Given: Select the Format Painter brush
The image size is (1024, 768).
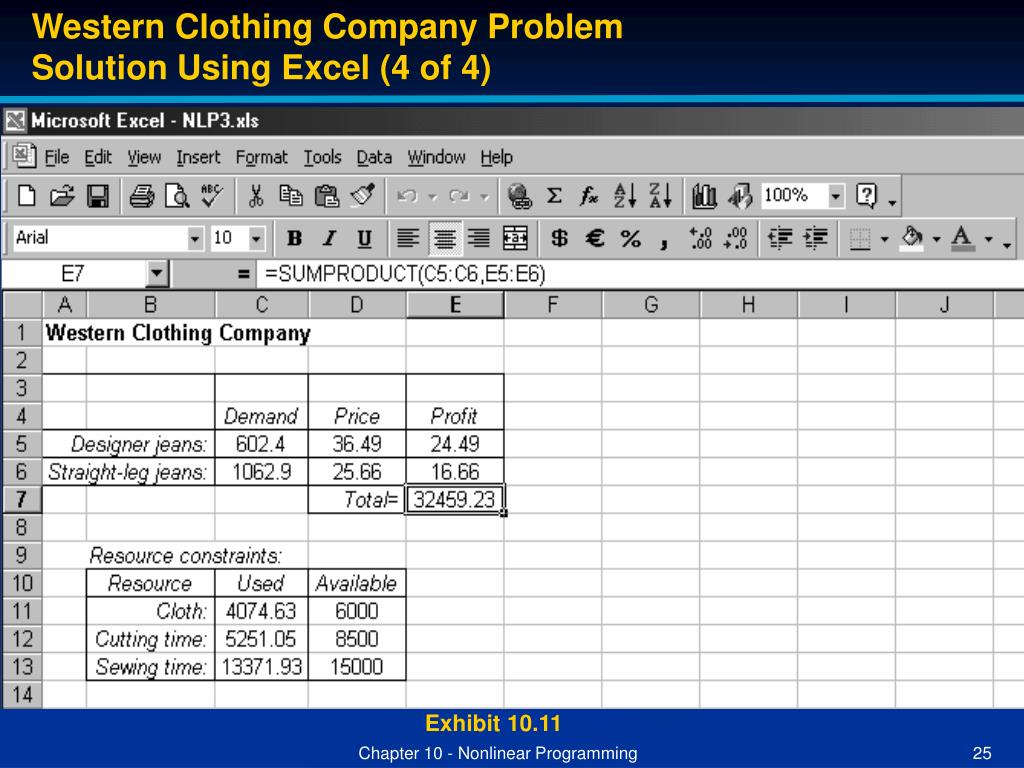Looking at the screenshot, I should click(x=362, y=195).
